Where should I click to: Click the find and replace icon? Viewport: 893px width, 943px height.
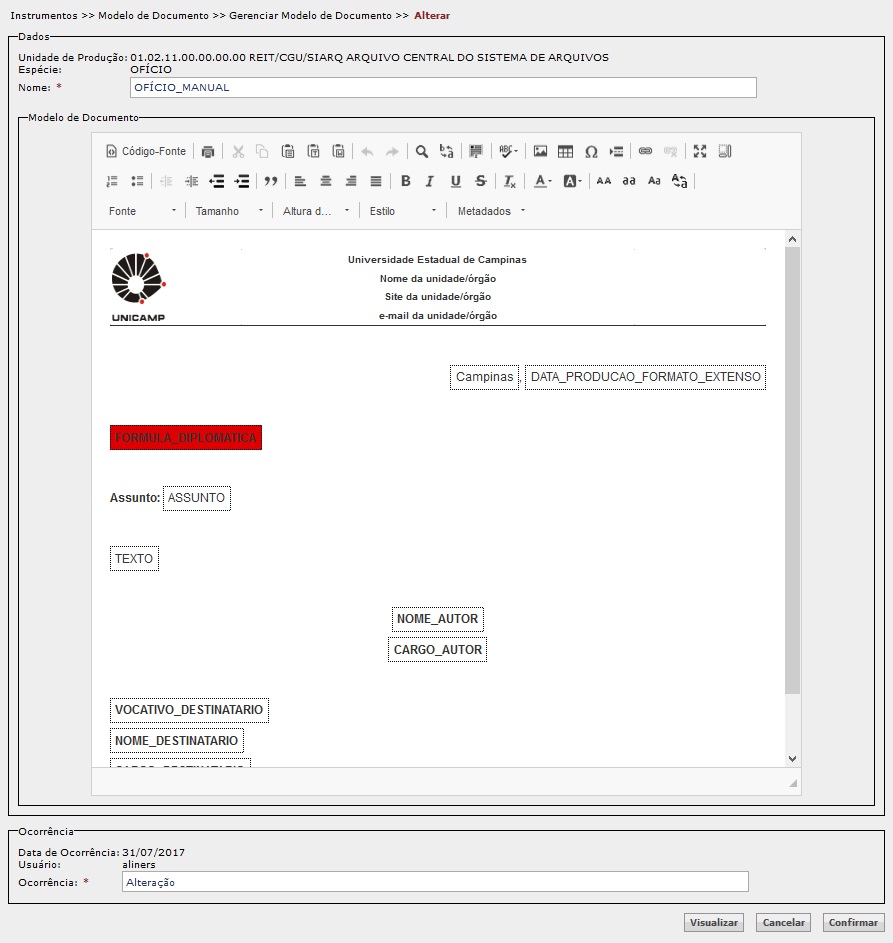pos(446,152)
